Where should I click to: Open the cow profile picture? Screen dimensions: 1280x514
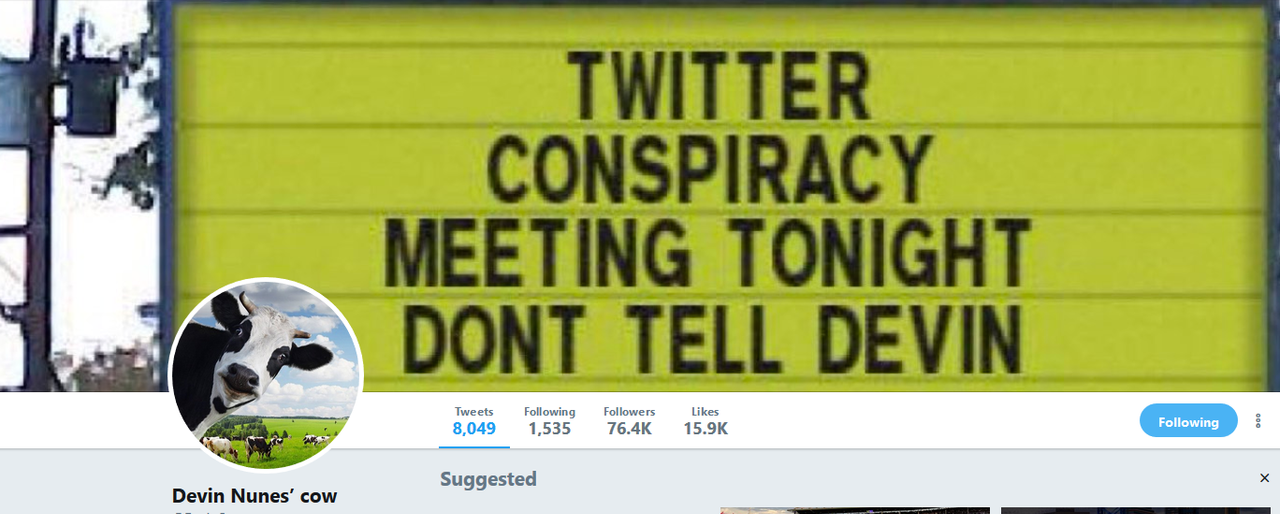266,374
